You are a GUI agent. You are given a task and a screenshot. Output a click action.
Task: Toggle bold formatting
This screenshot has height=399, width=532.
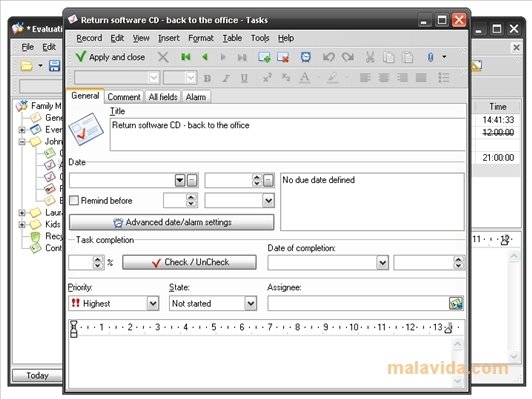207,78
